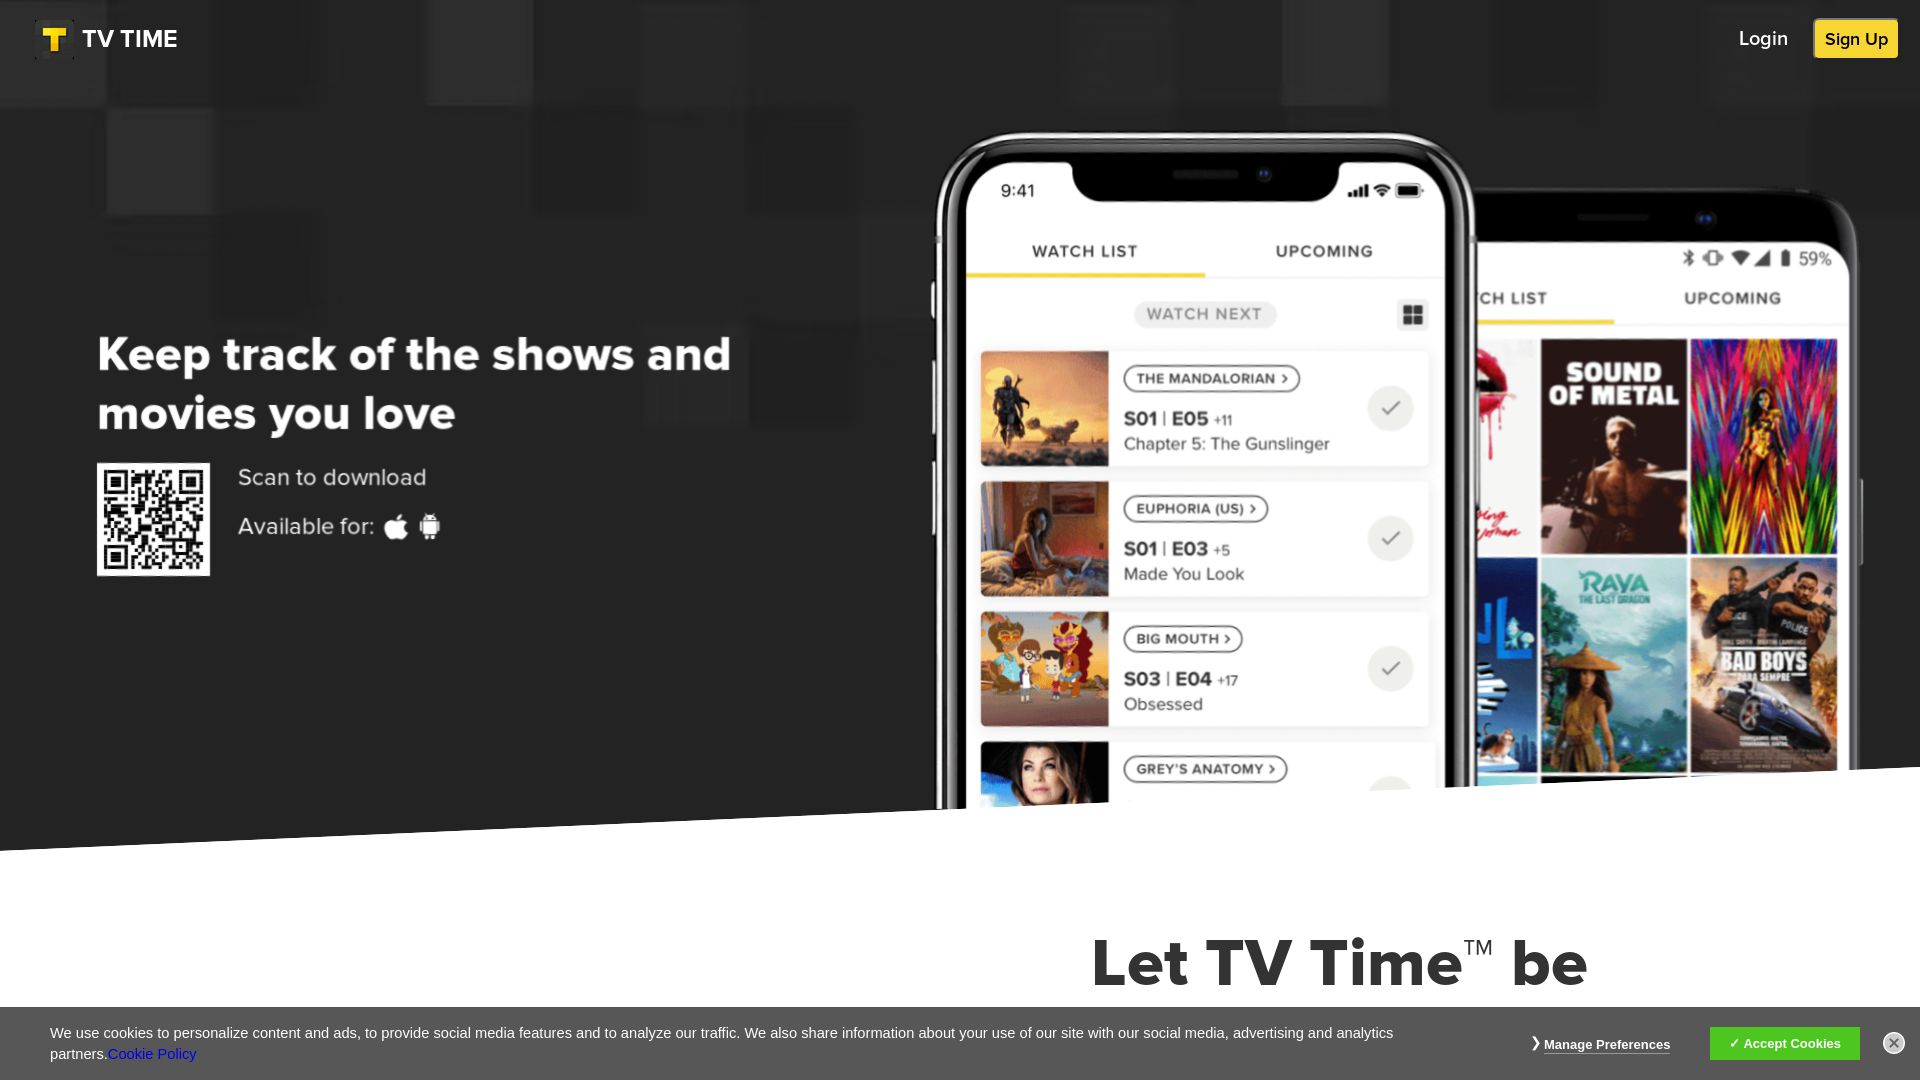Click the TV Time logo icon
The height and width of the screenshot is (1080, 1920).
[x=54, y=40]
